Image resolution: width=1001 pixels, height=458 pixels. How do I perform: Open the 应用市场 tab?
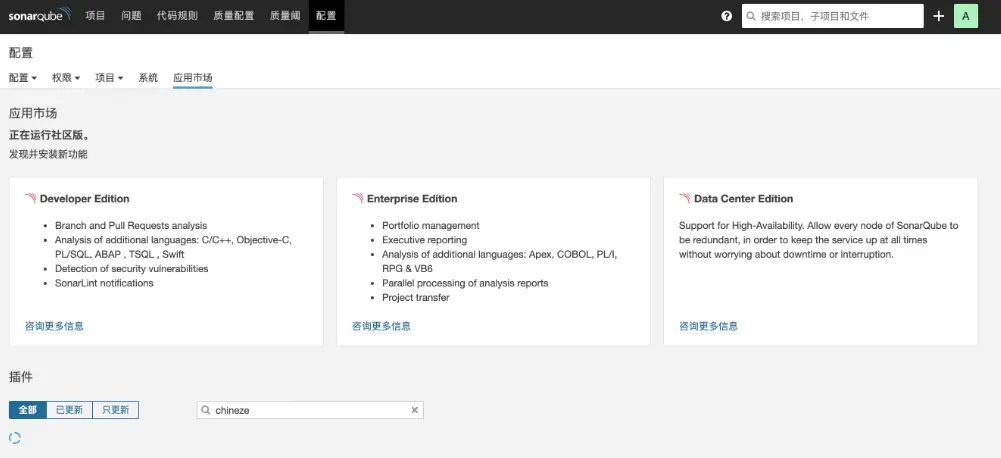point(193,78)
